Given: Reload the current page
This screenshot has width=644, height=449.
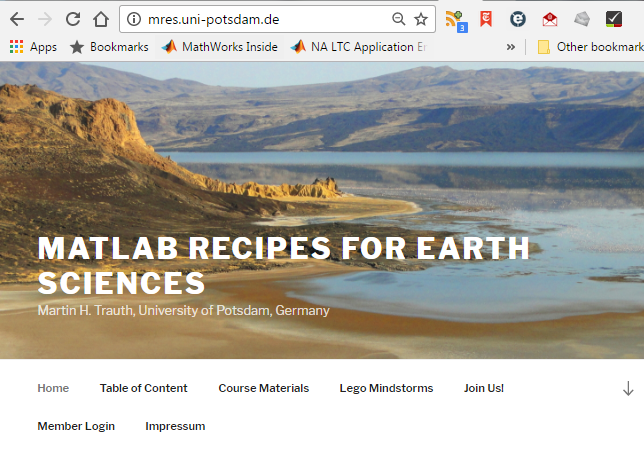Looking at the screenshot, I should tap(73, 19).
